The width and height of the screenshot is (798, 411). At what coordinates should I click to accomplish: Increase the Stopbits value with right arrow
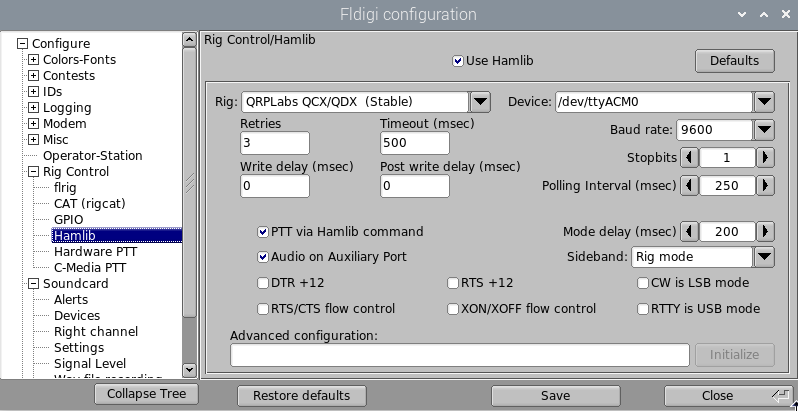coord(765,158)
